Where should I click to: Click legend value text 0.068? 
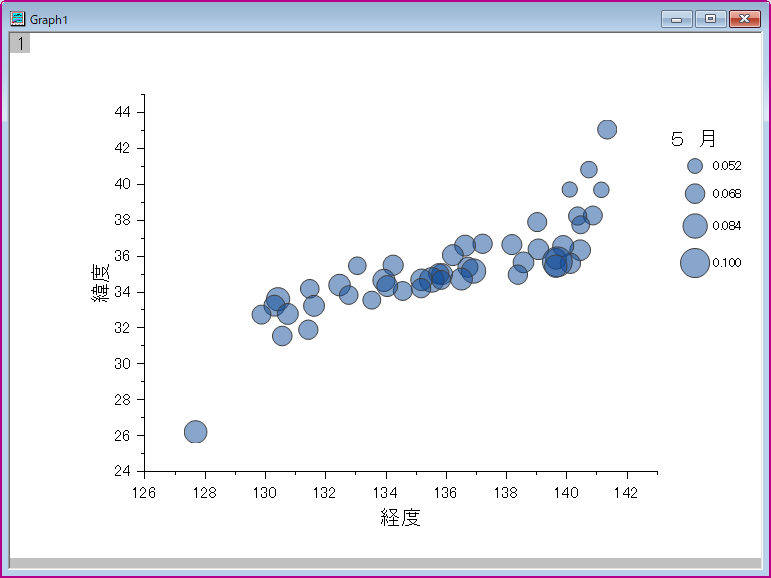coord(727,194)
